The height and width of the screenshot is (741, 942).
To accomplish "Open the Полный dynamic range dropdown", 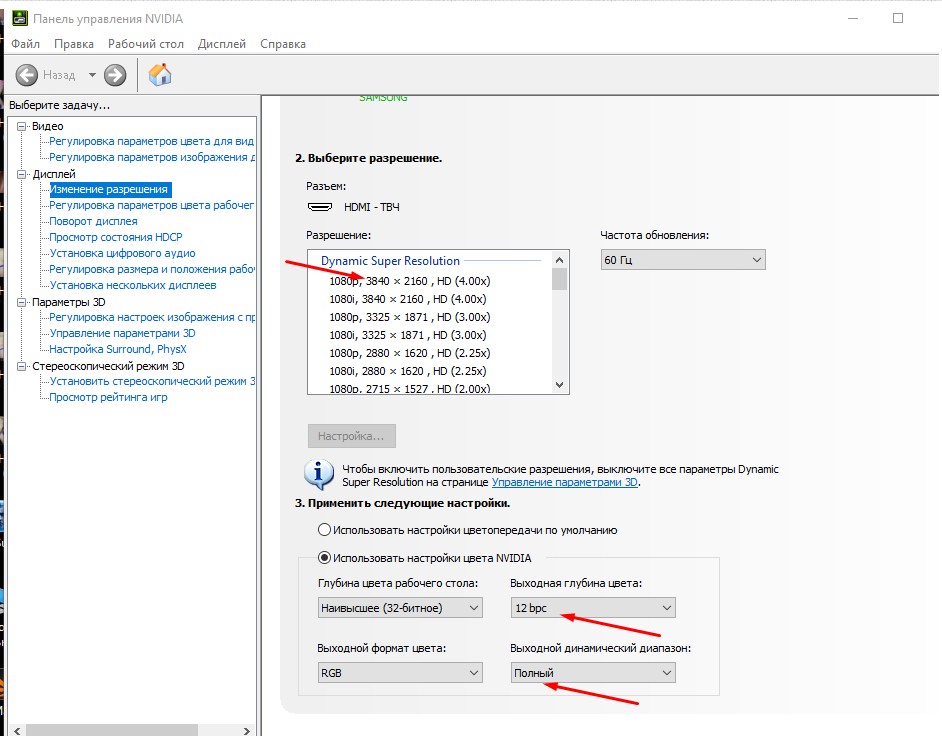I will click(x=592, y=674).
